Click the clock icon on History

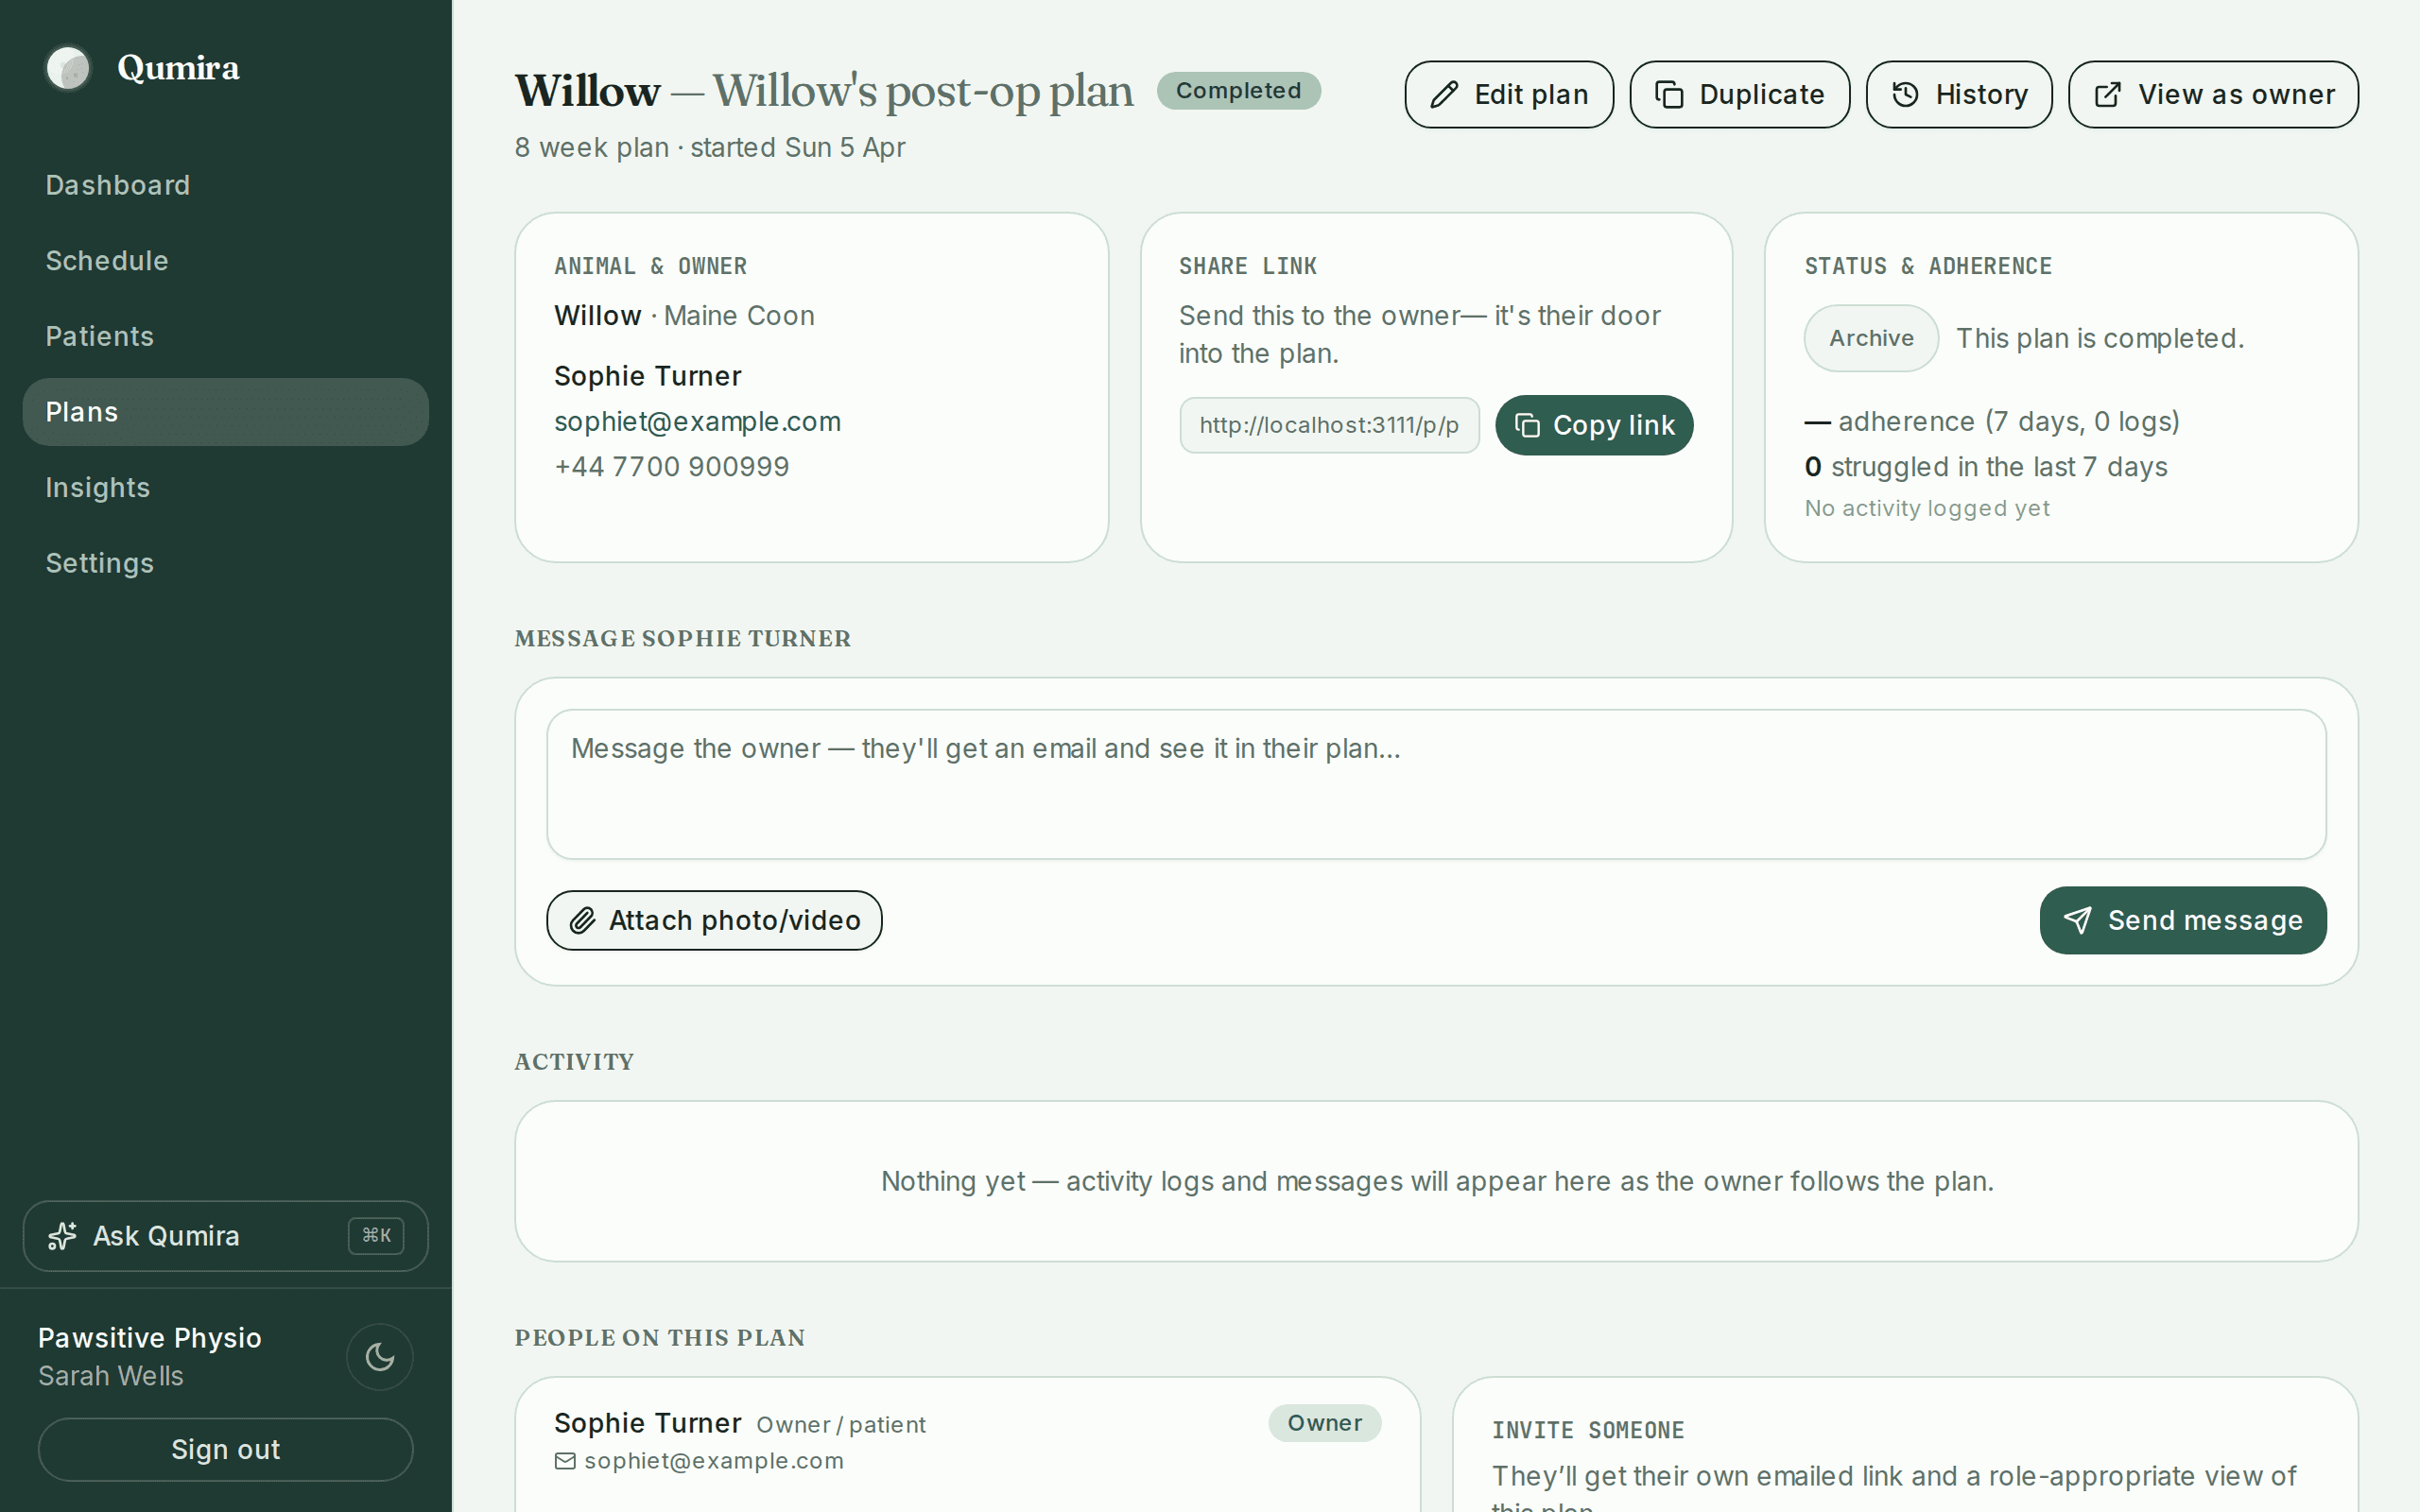(x=1905, y=95)
